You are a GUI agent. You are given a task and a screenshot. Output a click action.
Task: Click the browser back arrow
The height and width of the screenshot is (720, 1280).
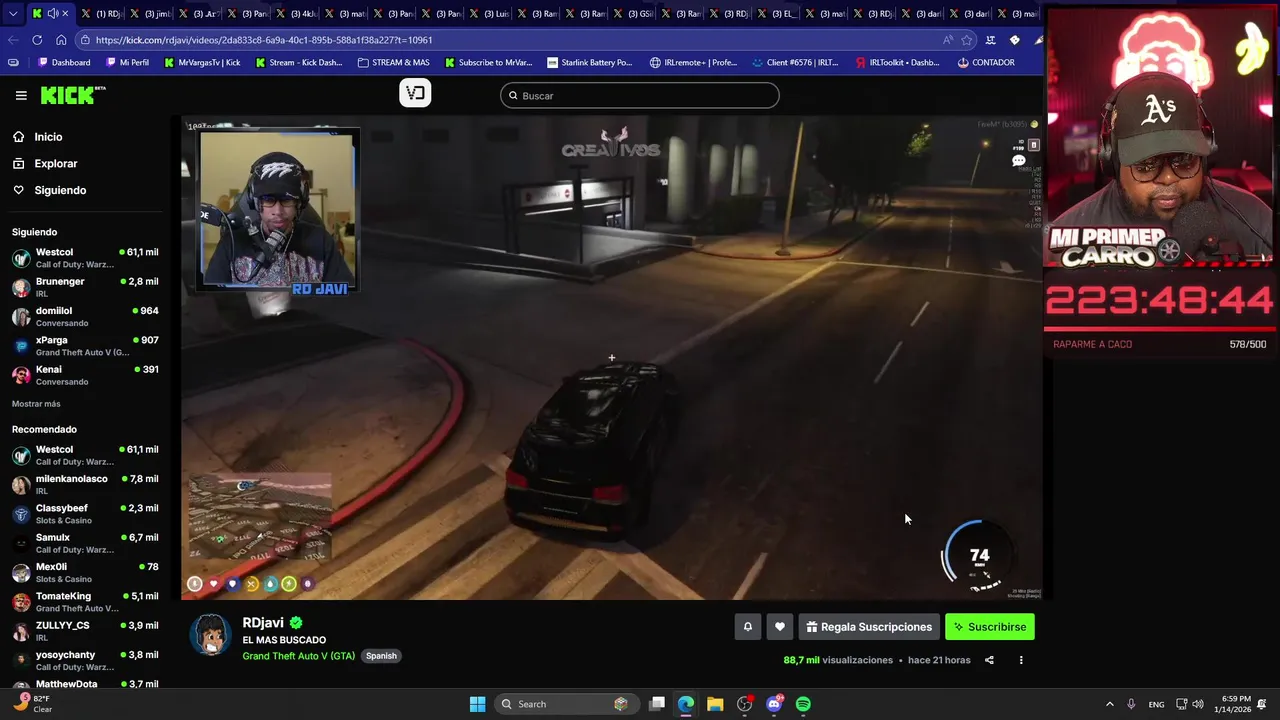pyautogui.click(x=13, y=40)
